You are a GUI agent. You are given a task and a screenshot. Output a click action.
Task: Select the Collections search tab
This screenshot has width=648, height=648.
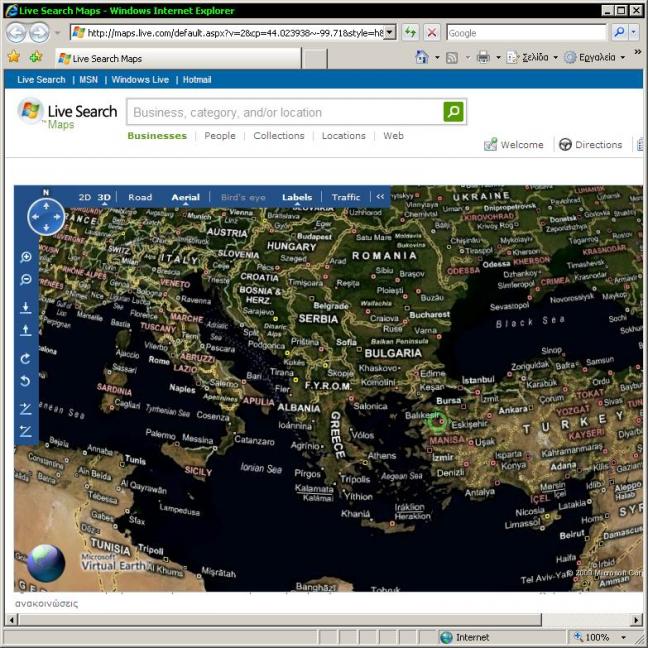(x=279, y=136)
